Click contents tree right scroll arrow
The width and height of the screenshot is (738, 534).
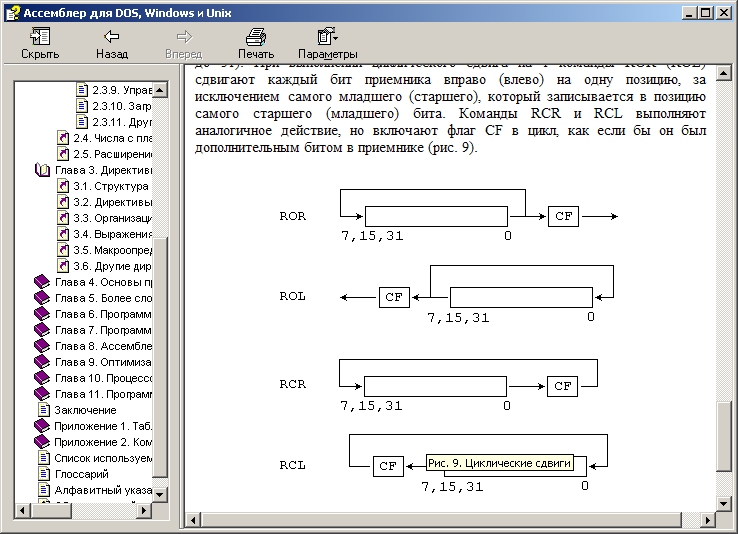(x=144, y=510)
